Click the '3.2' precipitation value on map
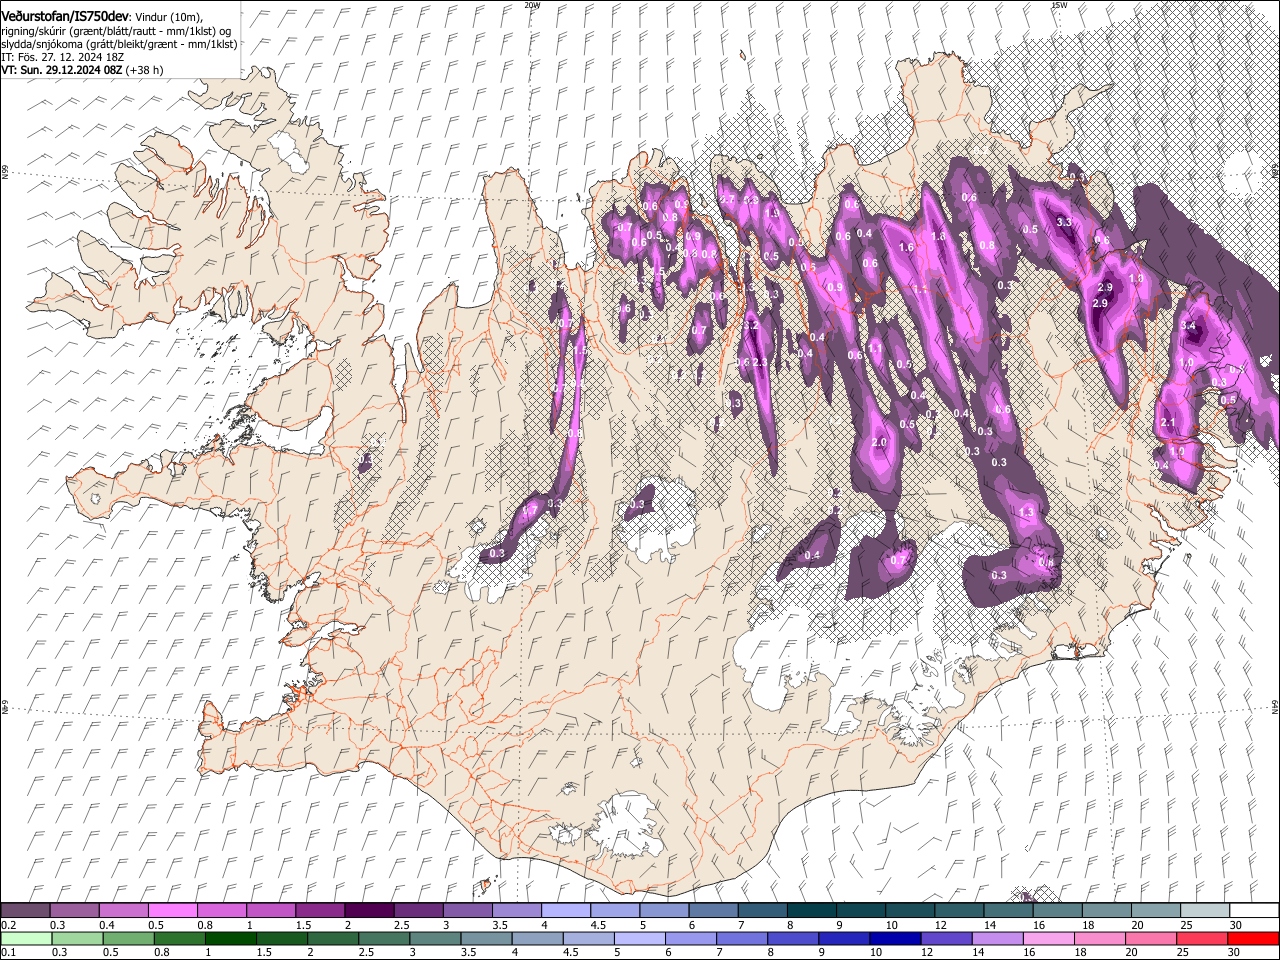The width and height of the screenshot is (1280, 960). coord(752,326)
